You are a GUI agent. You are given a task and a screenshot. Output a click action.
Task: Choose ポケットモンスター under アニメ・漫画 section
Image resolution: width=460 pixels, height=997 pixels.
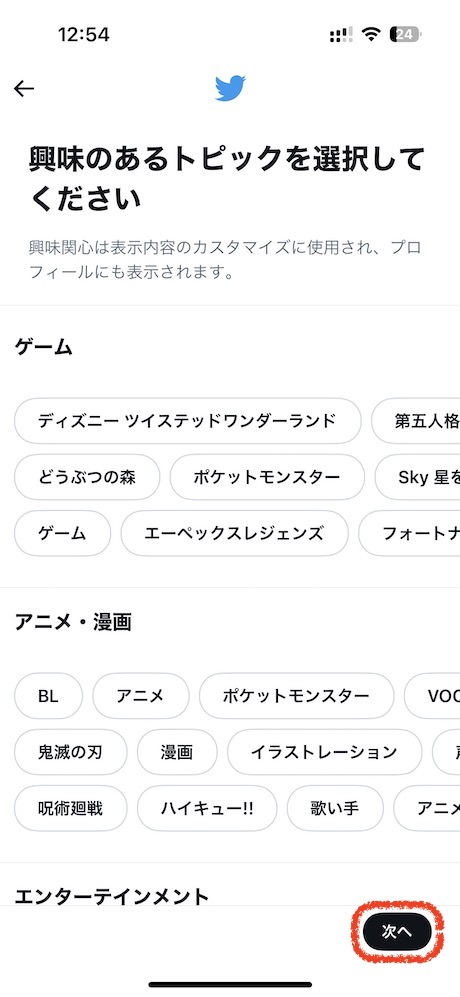[296, 696]
